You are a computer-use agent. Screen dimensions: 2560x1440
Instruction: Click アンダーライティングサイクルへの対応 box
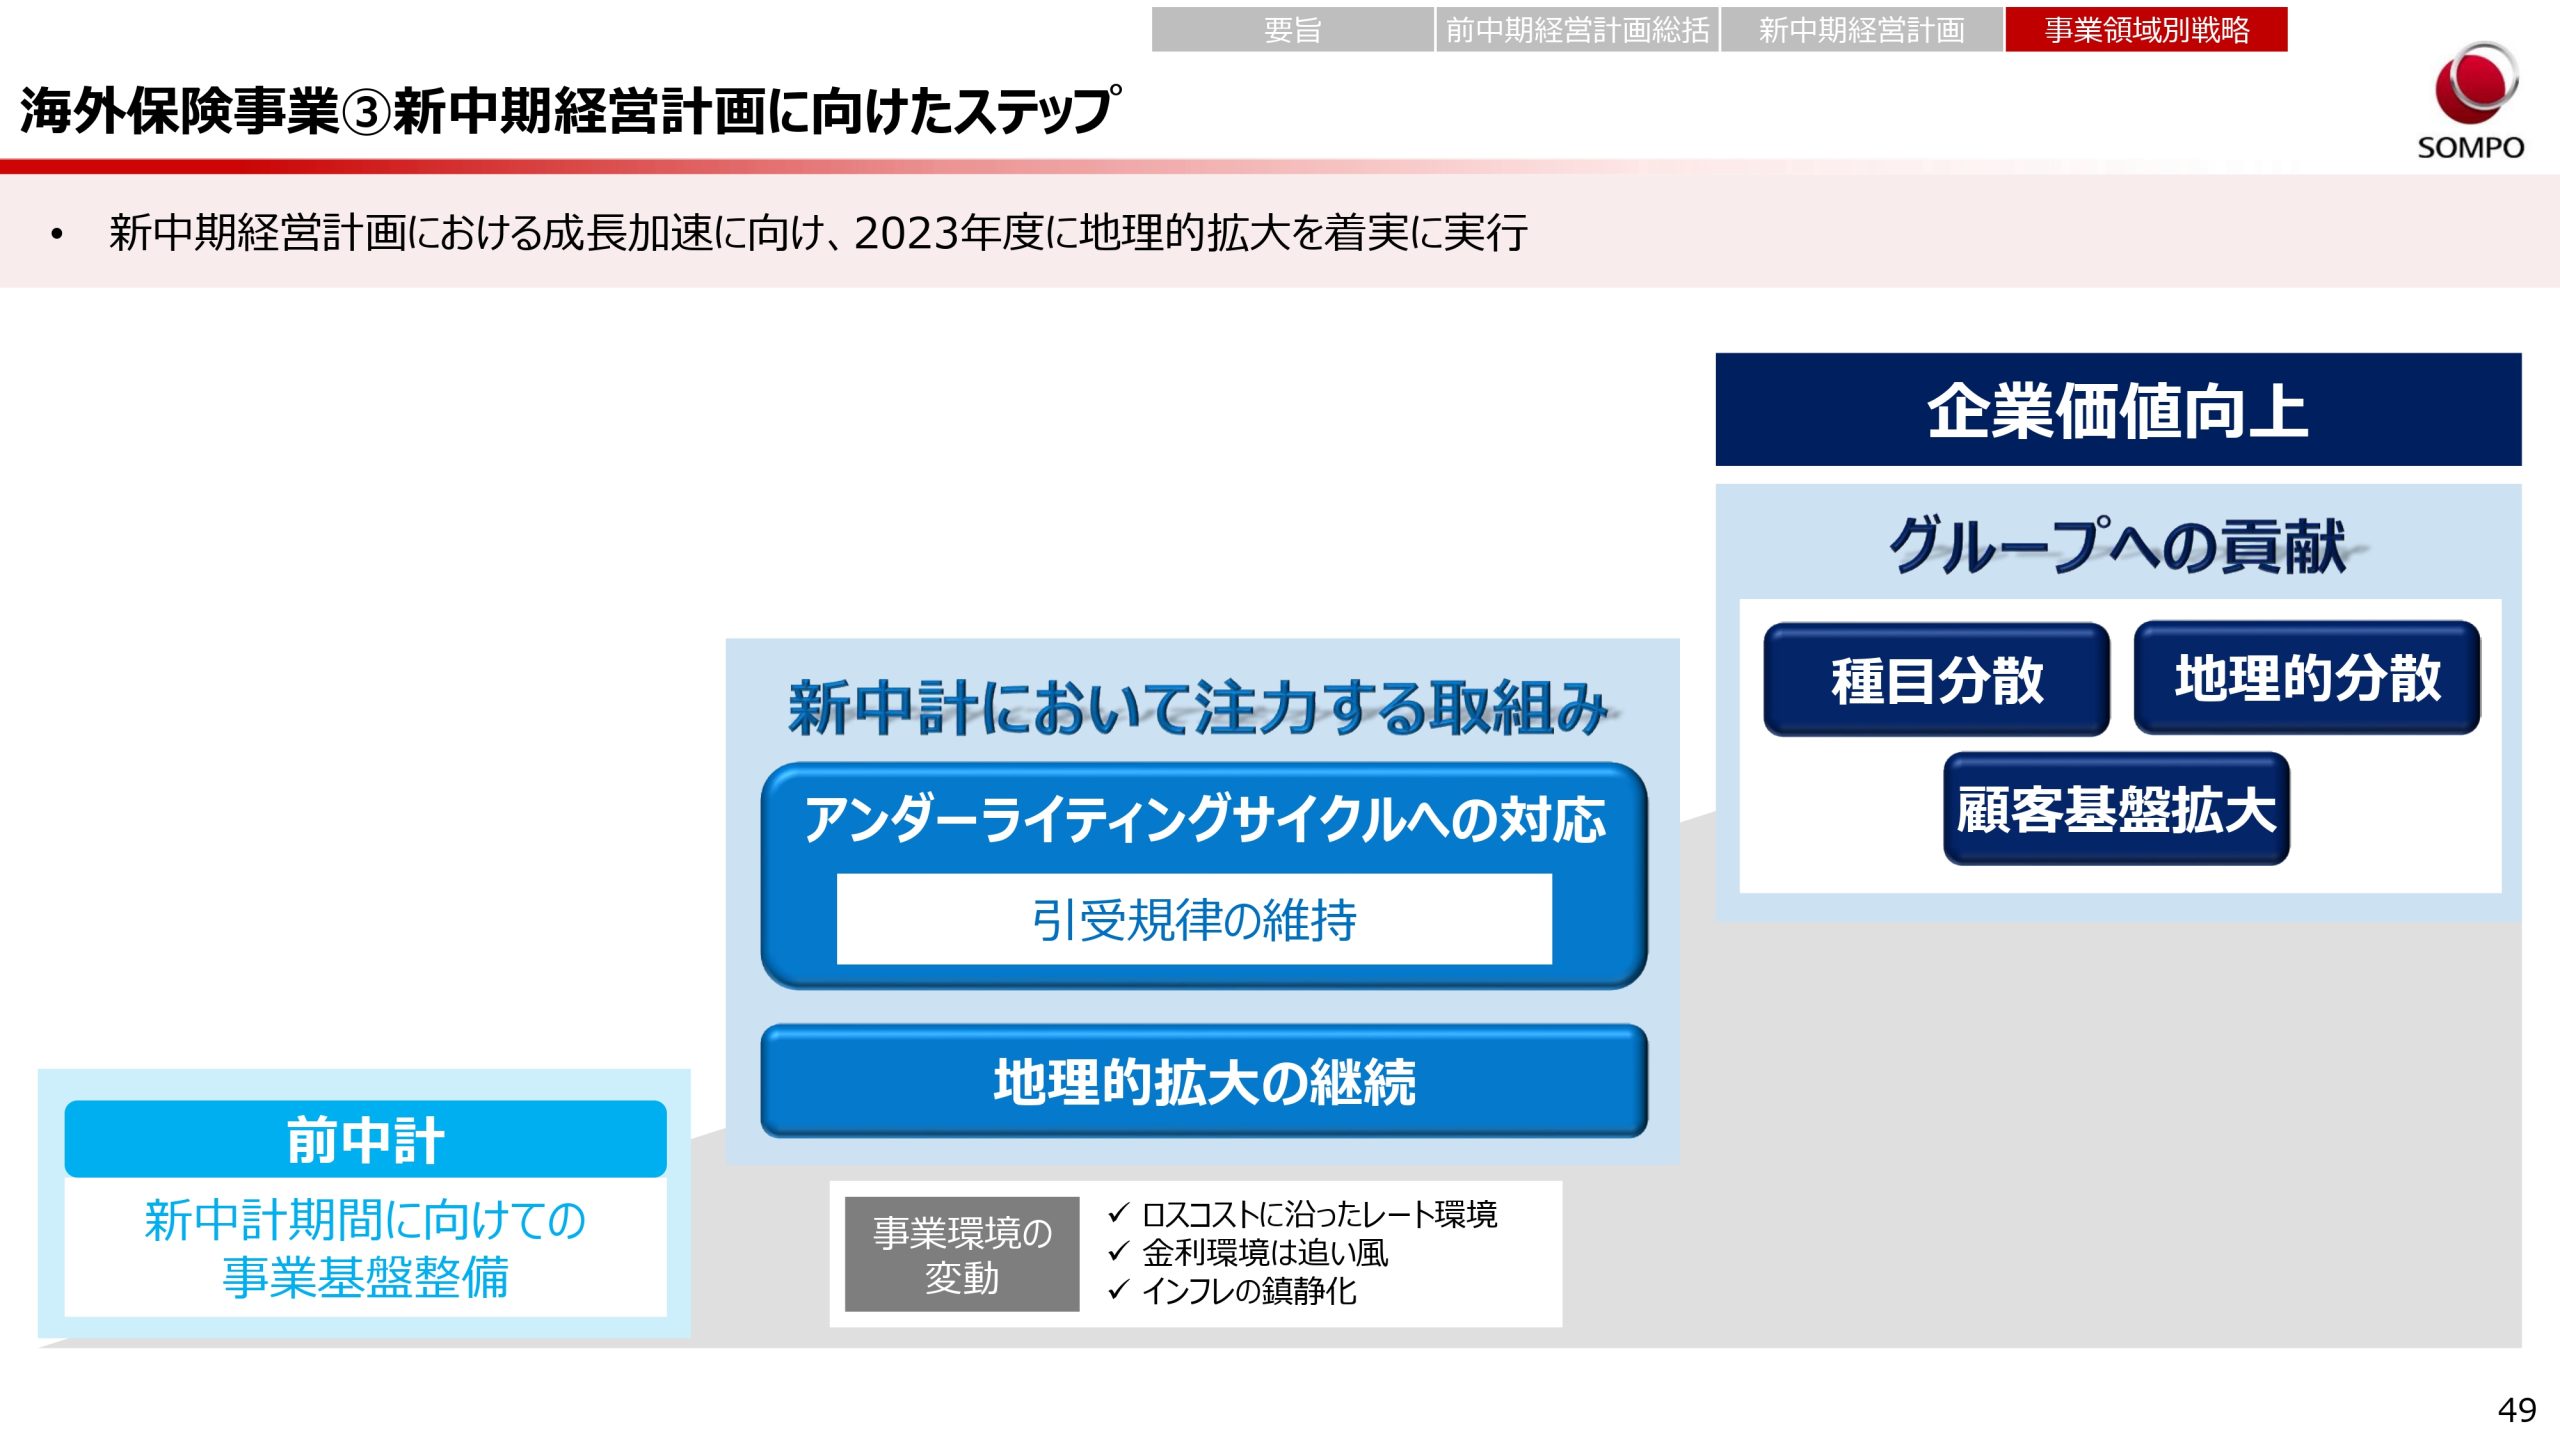point(1204,876)
